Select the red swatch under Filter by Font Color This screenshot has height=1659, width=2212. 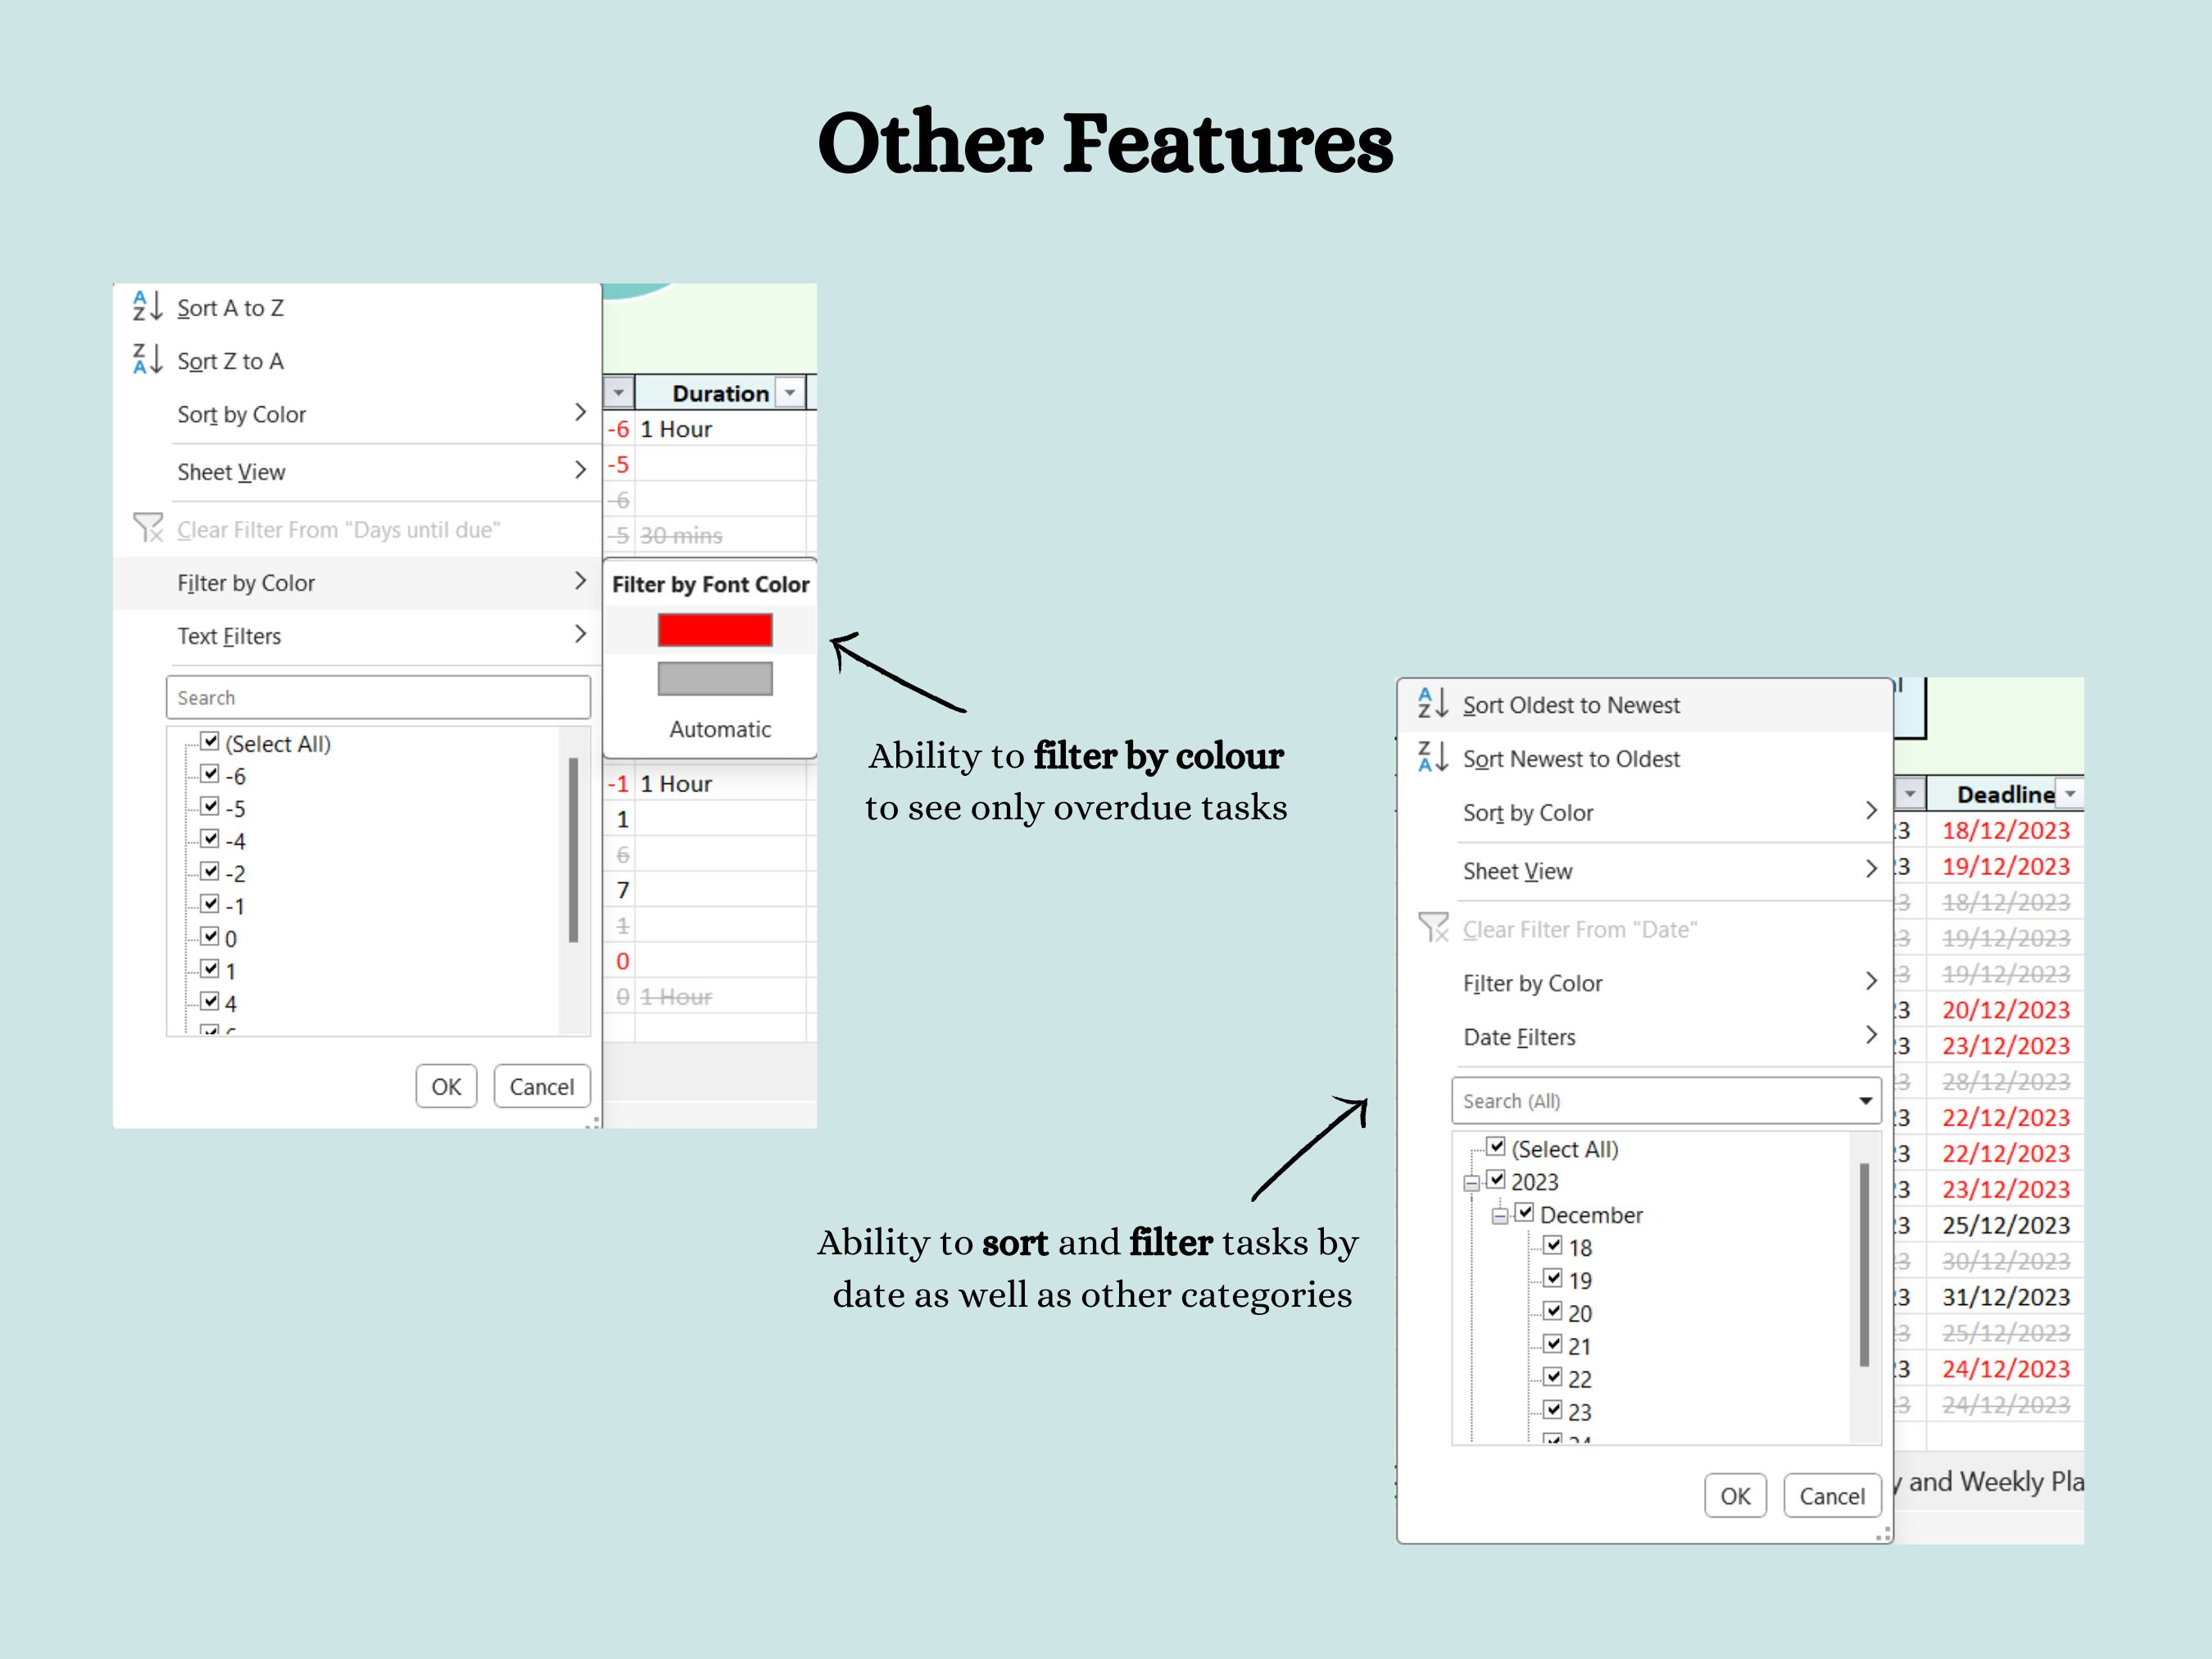click(714, 629)
